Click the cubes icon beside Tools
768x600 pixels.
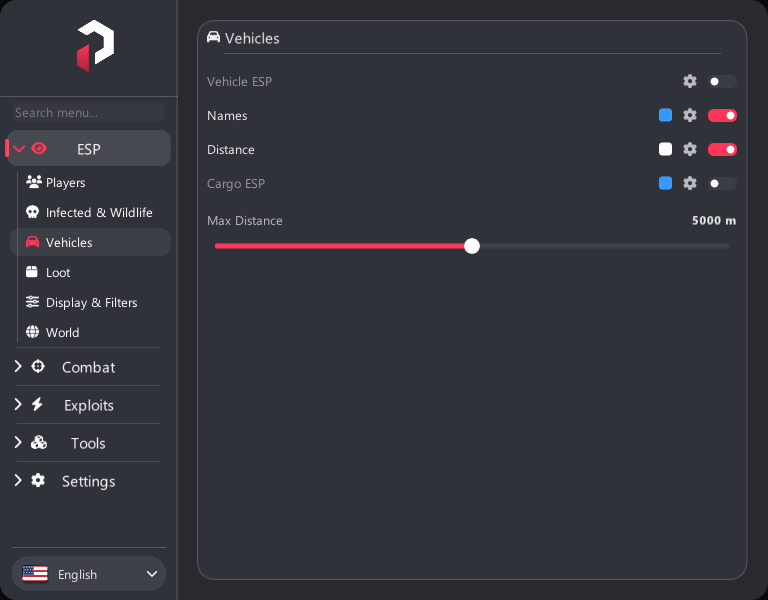click(39, 442)
